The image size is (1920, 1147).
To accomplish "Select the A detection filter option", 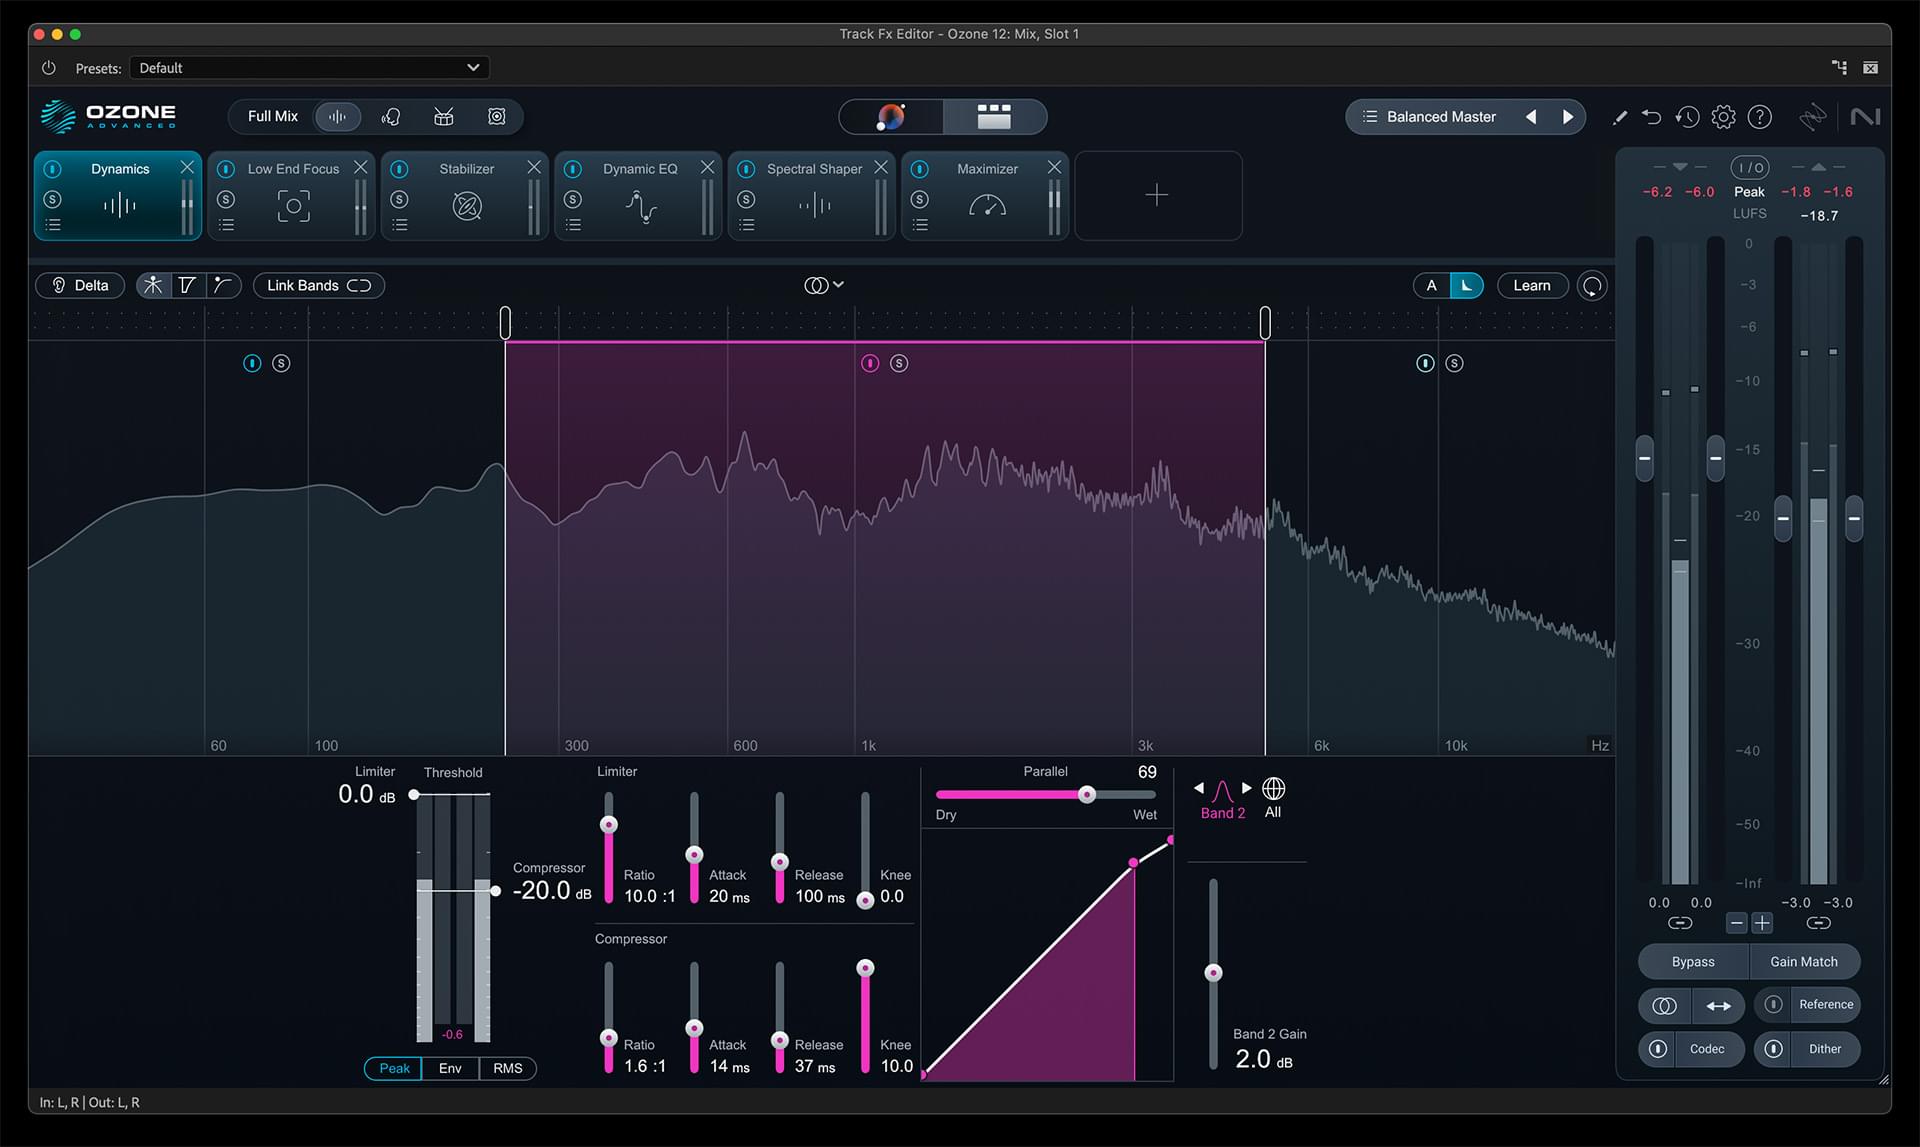I will (1431, 285).
